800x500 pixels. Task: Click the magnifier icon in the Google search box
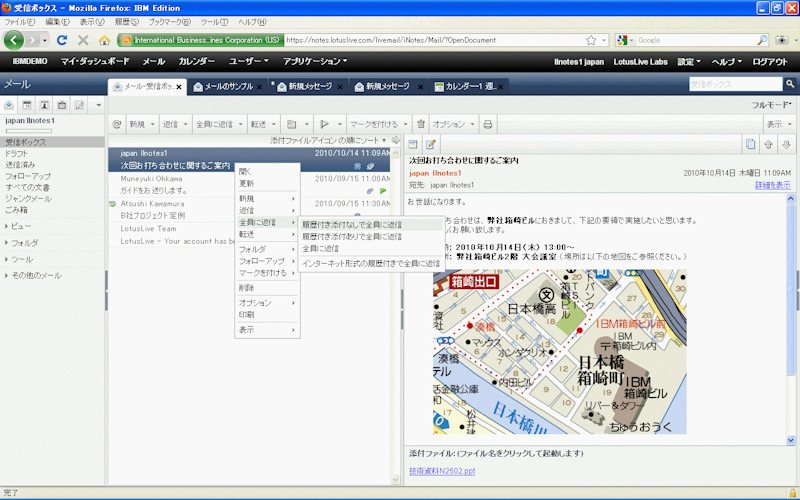(x=762, y=40)
